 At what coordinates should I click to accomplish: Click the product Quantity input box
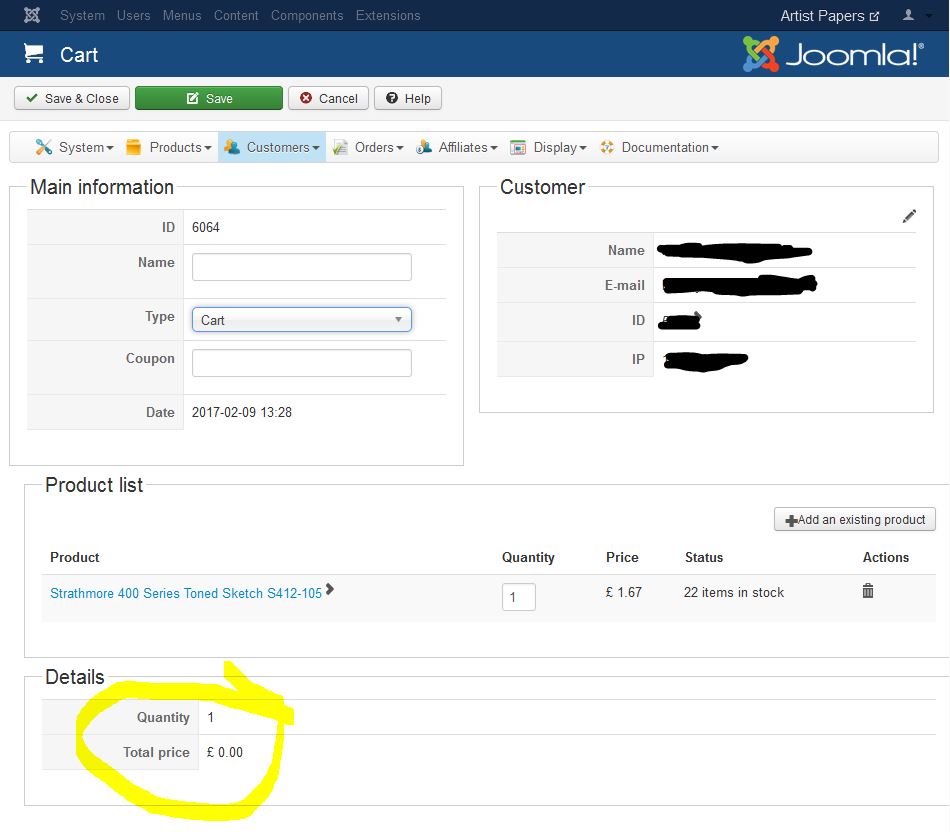519,597
